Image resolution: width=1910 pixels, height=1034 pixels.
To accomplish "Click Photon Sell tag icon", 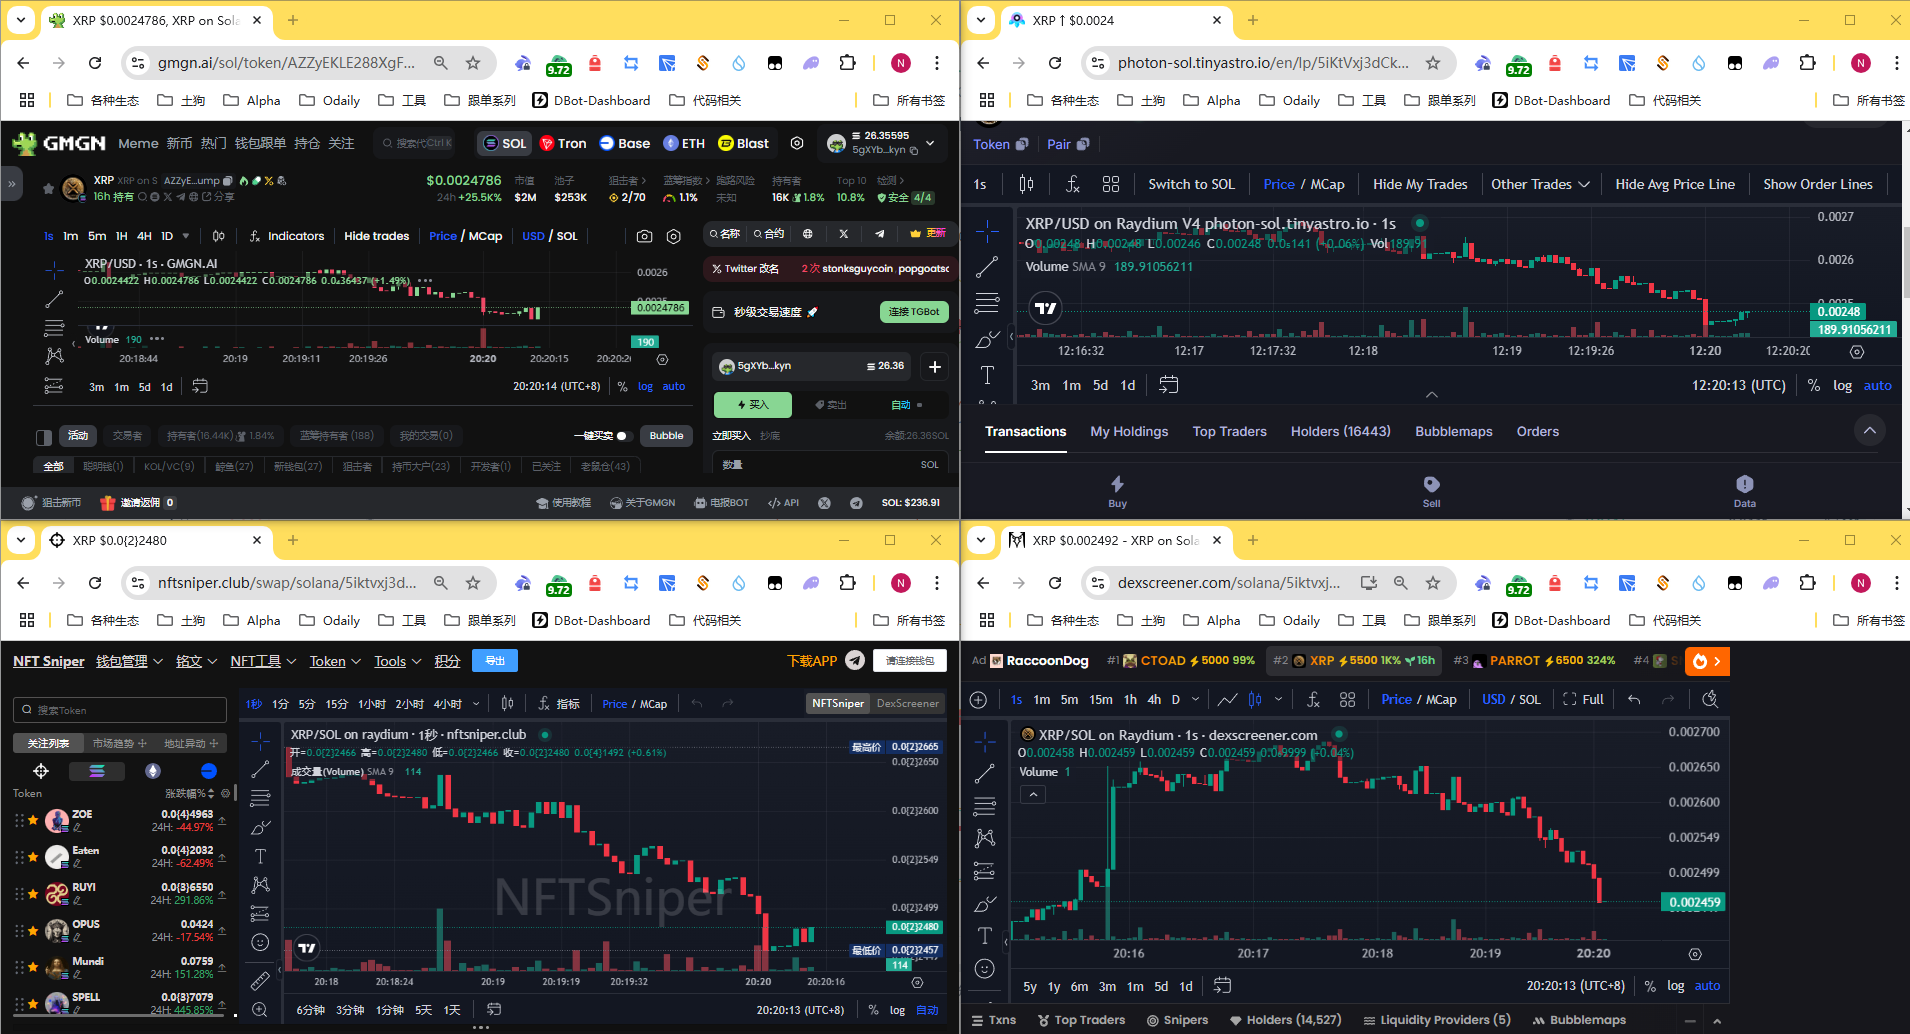I will (x=1431, y=484).
